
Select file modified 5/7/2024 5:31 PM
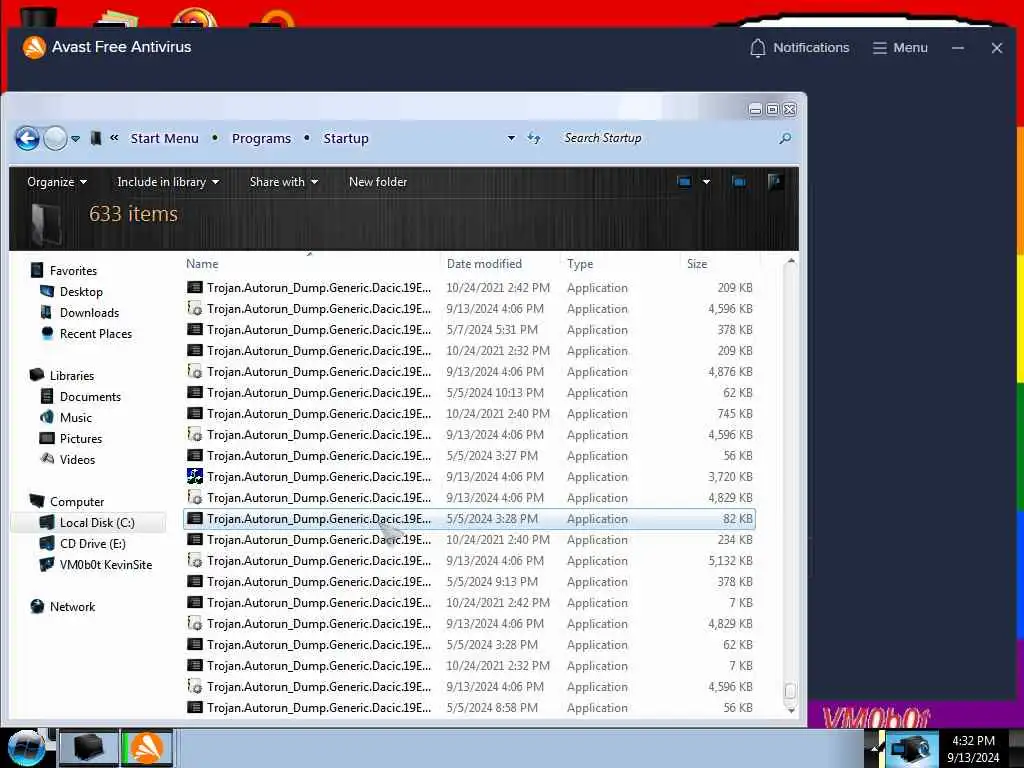(x=470, y=329)
